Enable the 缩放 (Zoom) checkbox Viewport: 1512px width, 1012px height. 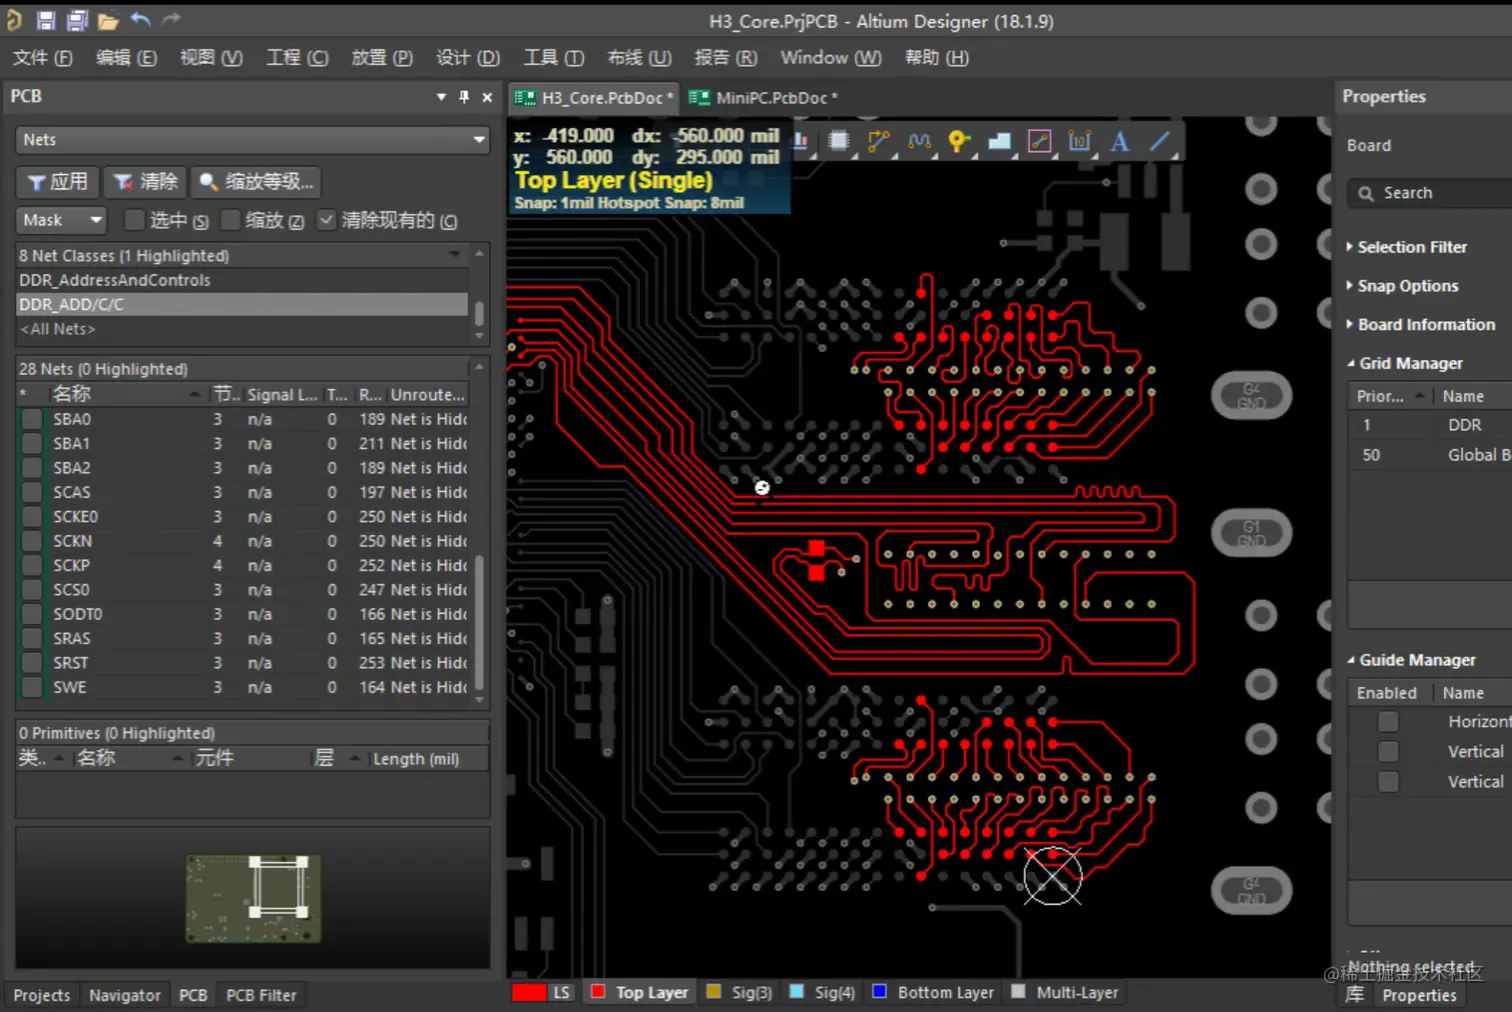point(231,220)
